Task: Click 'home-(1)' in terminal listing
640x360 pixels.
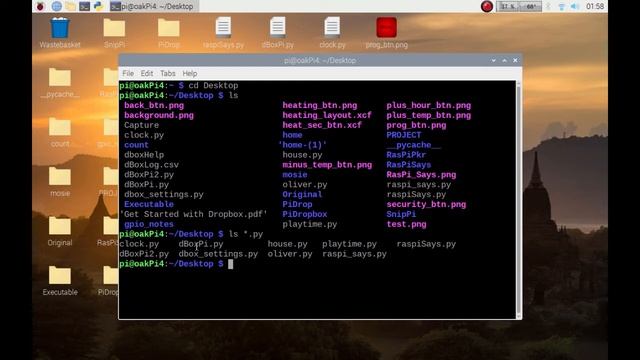Action: (x=302, y=145)
